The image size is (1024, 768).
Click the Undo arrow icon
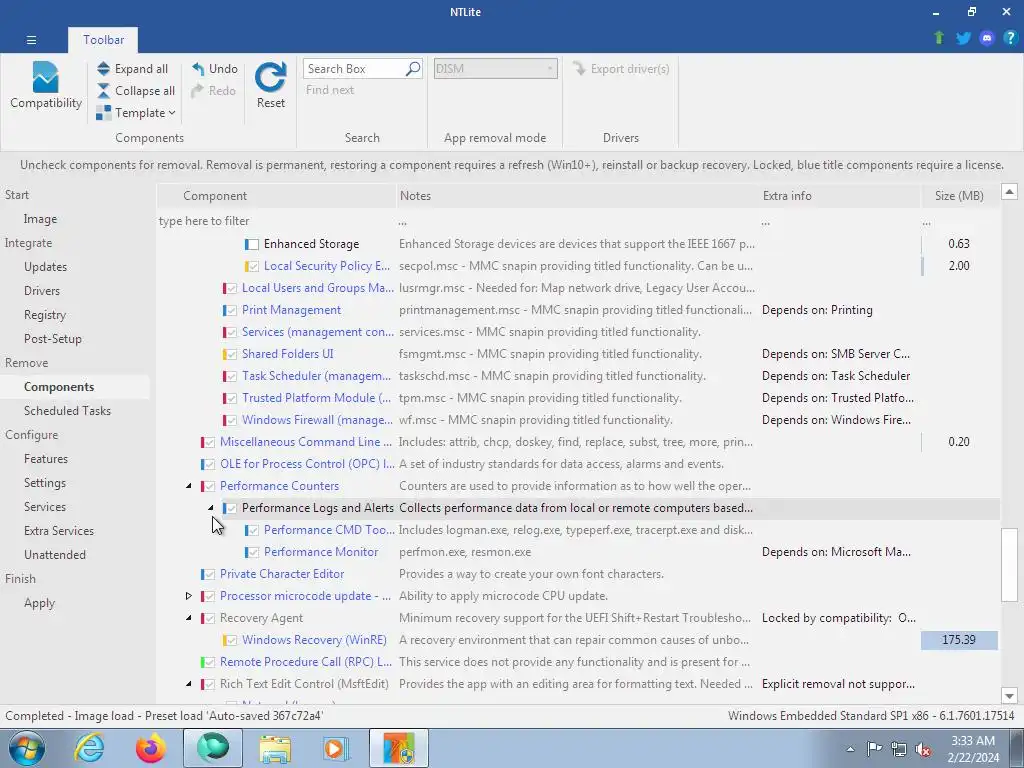click(x=198, y=69)
